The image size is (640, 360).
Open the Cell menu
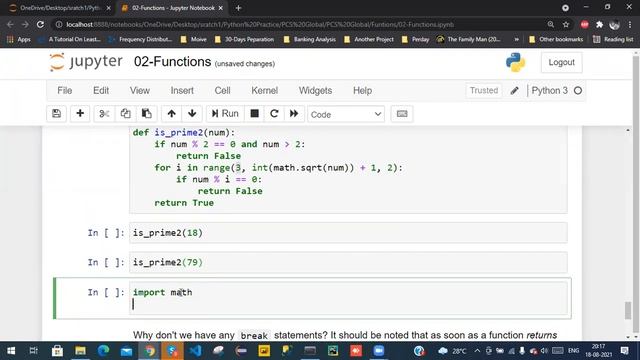222,91
